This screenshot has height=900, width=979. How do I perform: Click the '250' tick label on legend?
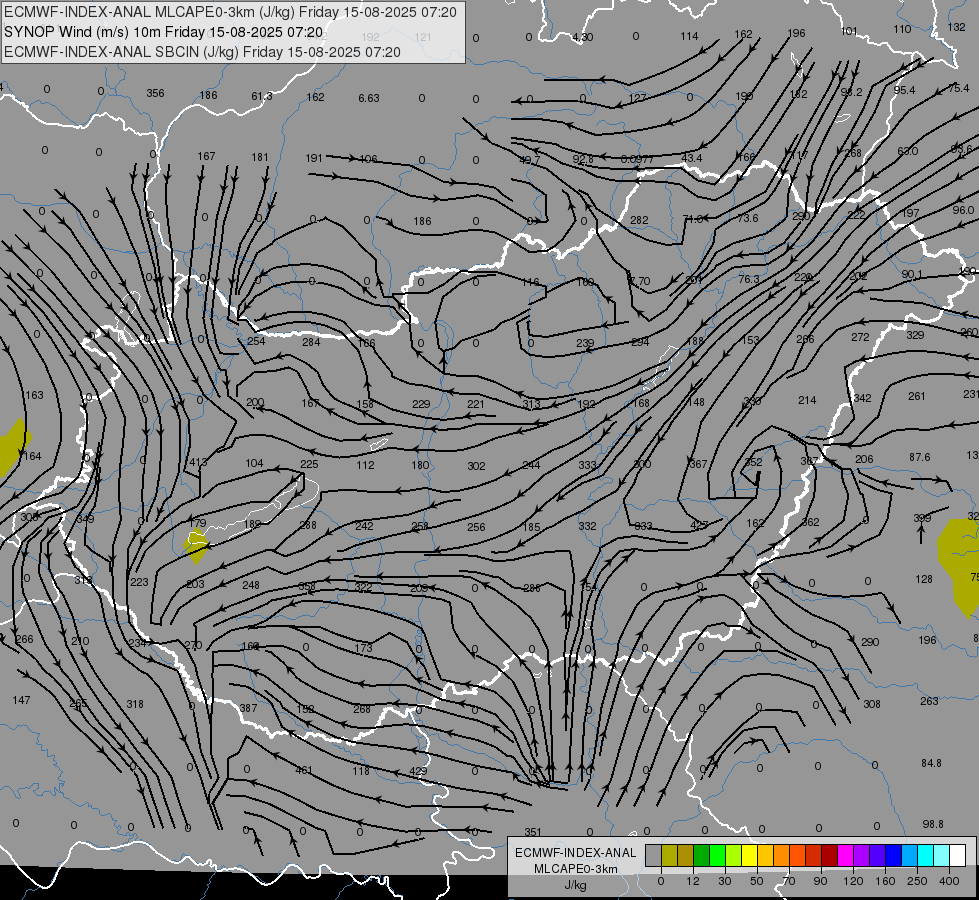pos(917,881)
